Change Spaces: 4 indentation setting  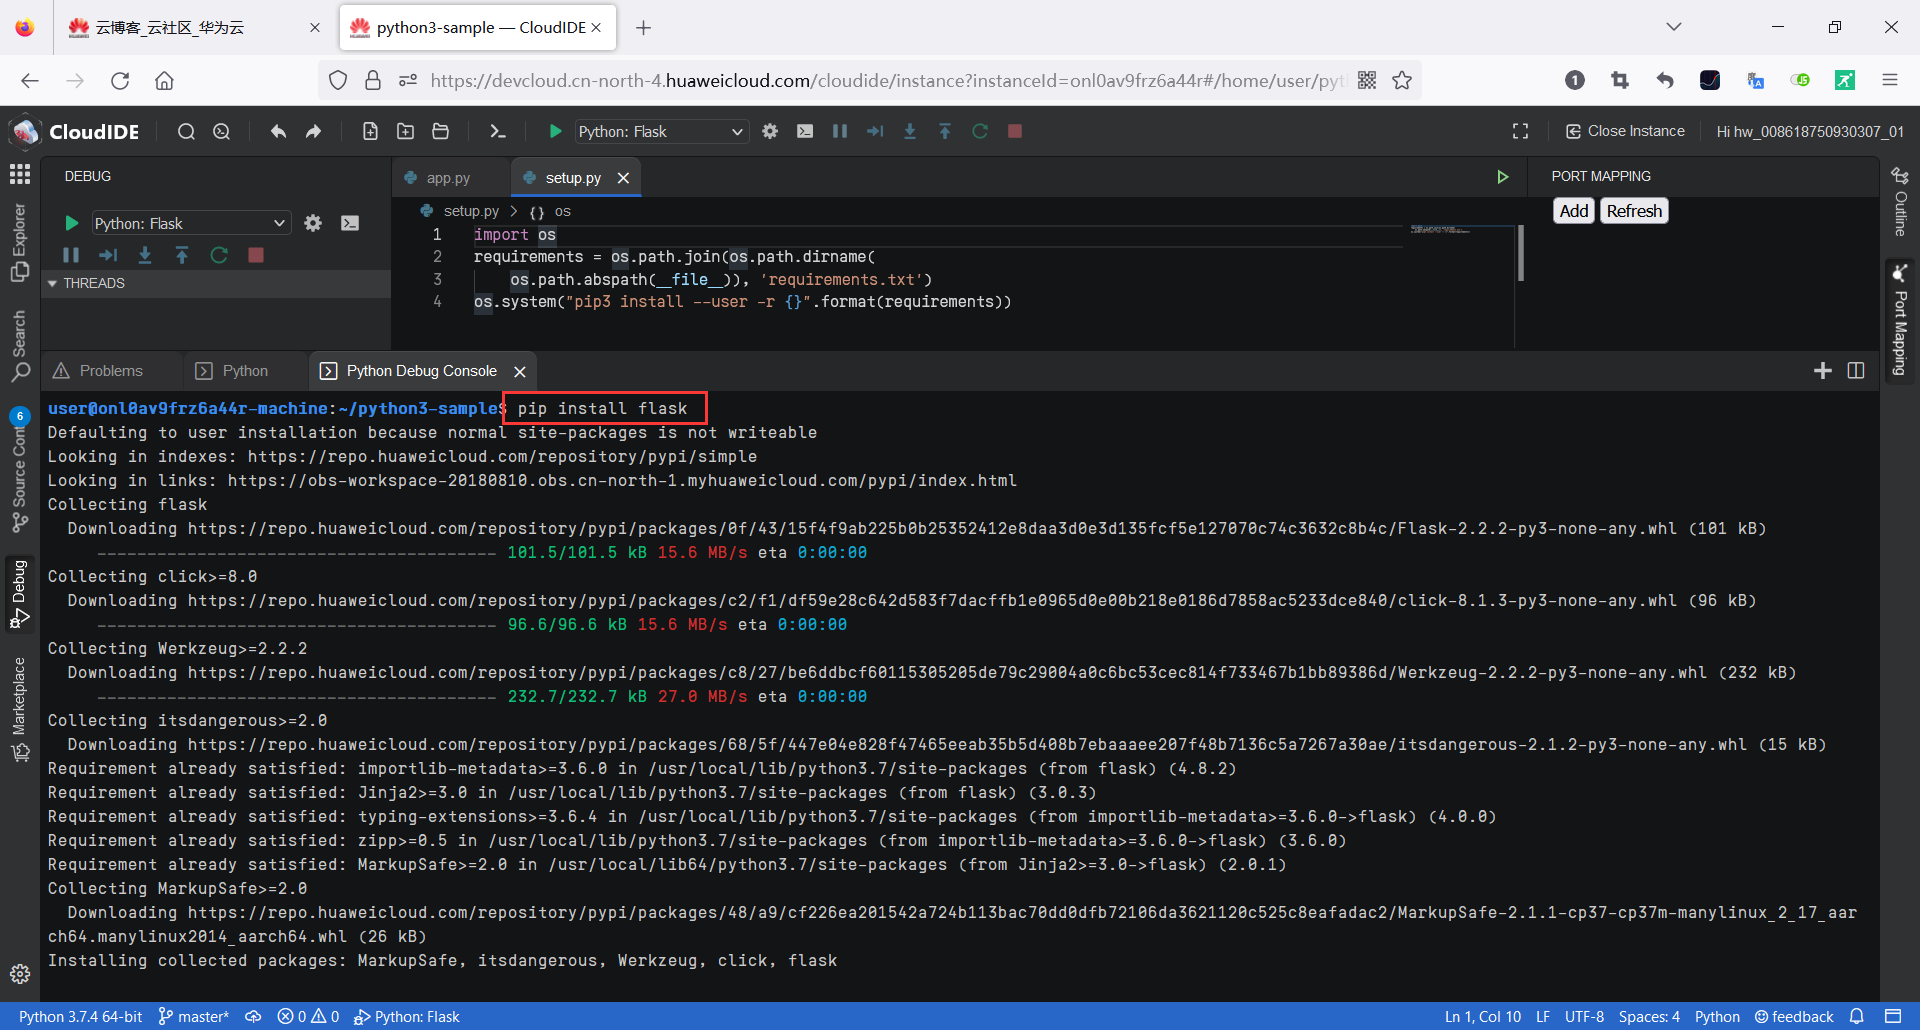tap(1649, 1017)
